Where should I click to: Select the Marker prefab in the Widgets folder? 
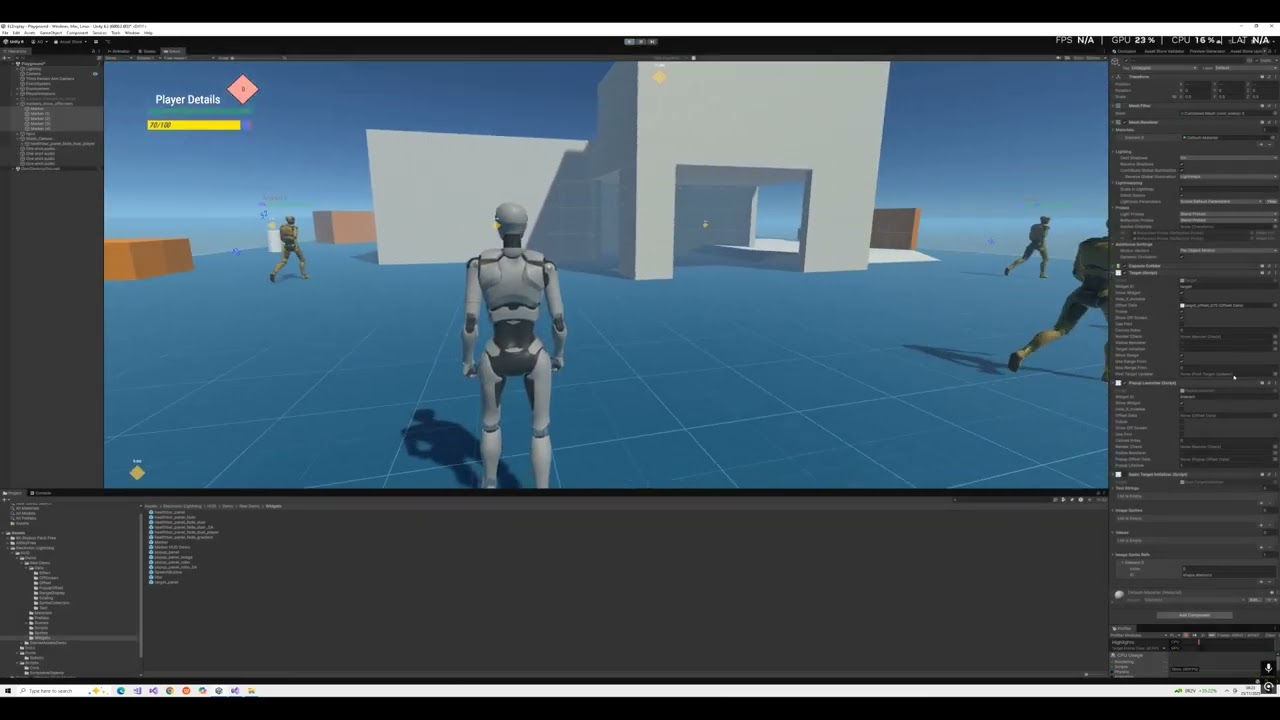point(158,542)
